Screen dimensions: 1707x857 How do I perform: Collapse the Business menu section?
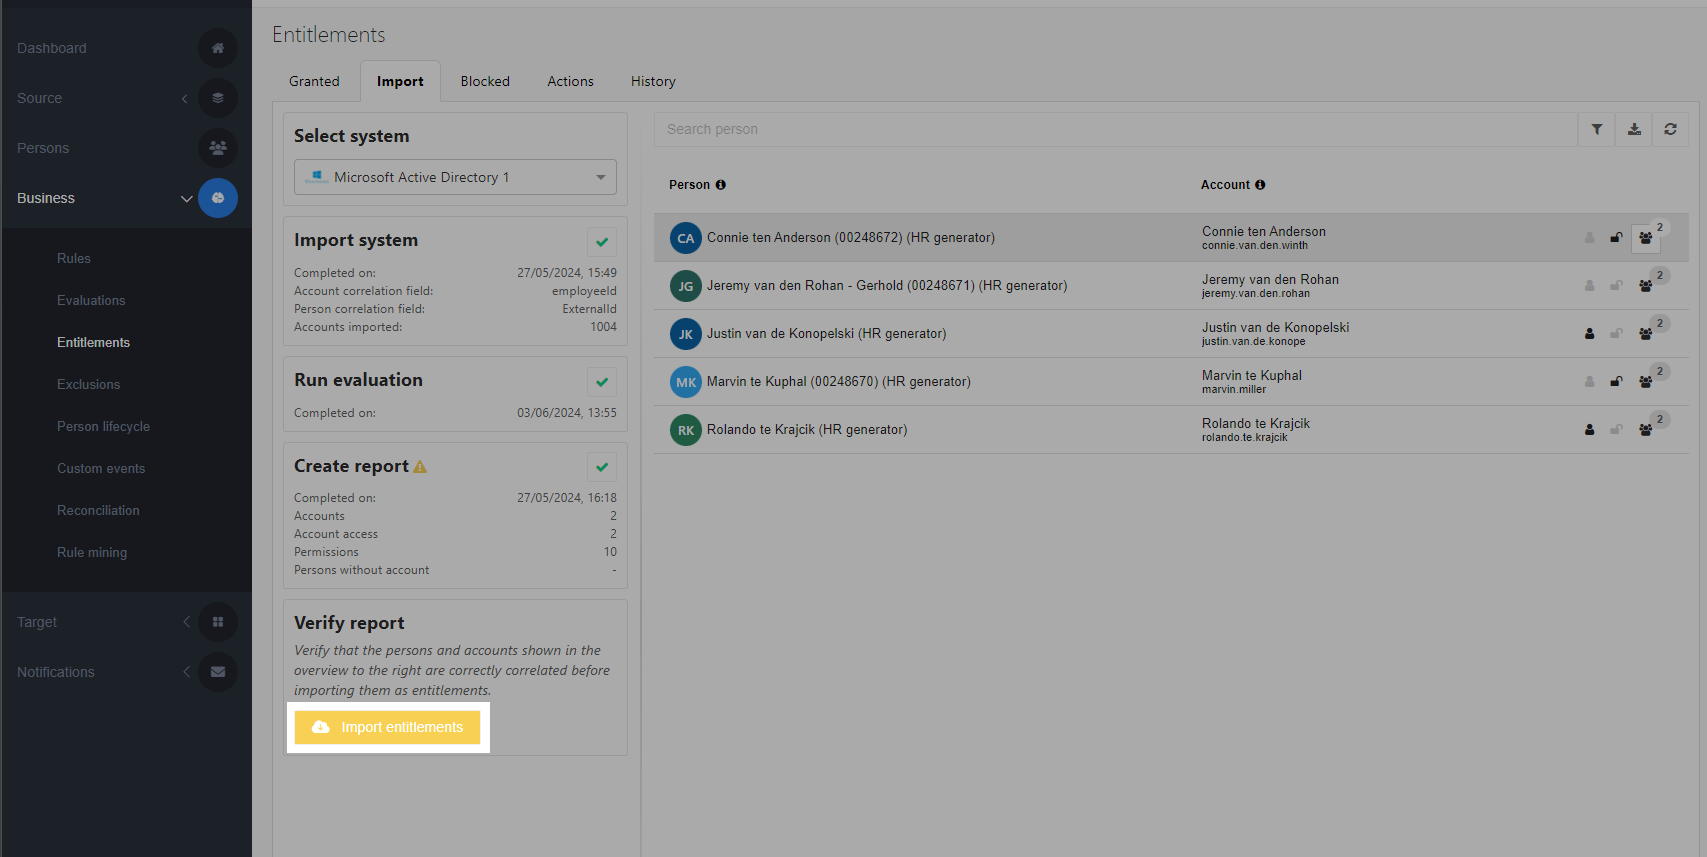186,198
